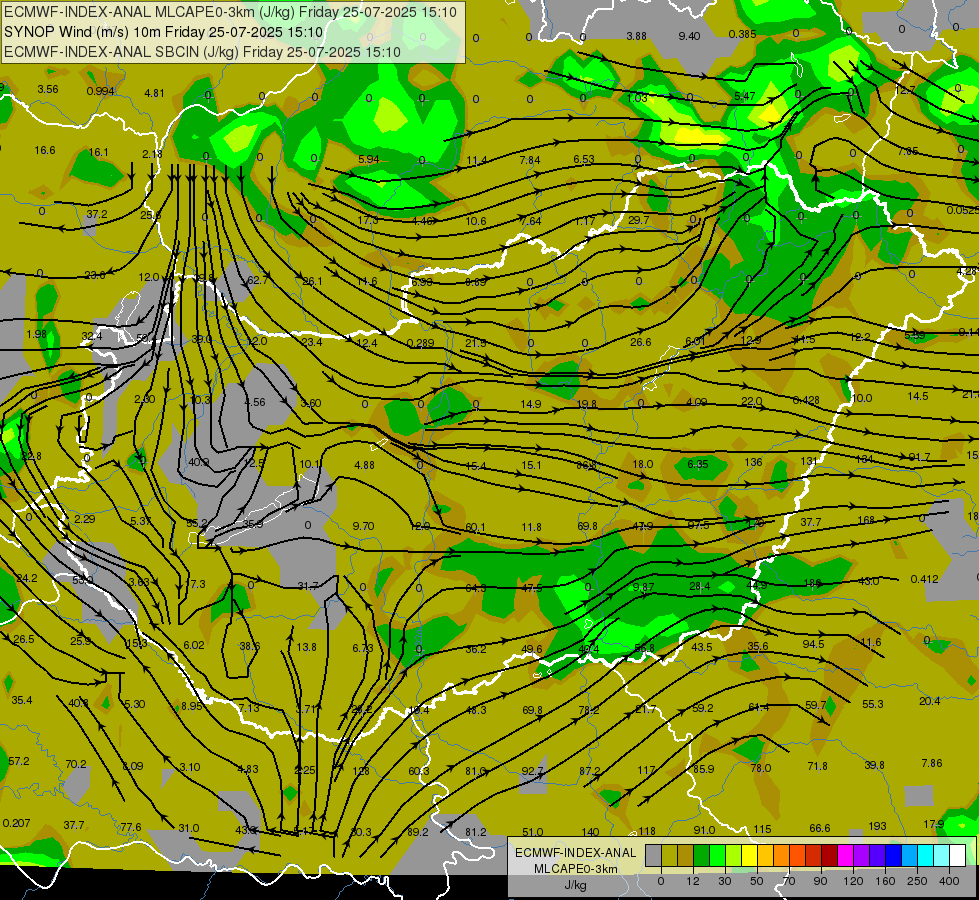Image resolution: width=979 pixels, height=900 pixels.
Task: Click the magenta swatch in the color legend
Action: click(x=845, y=856)
